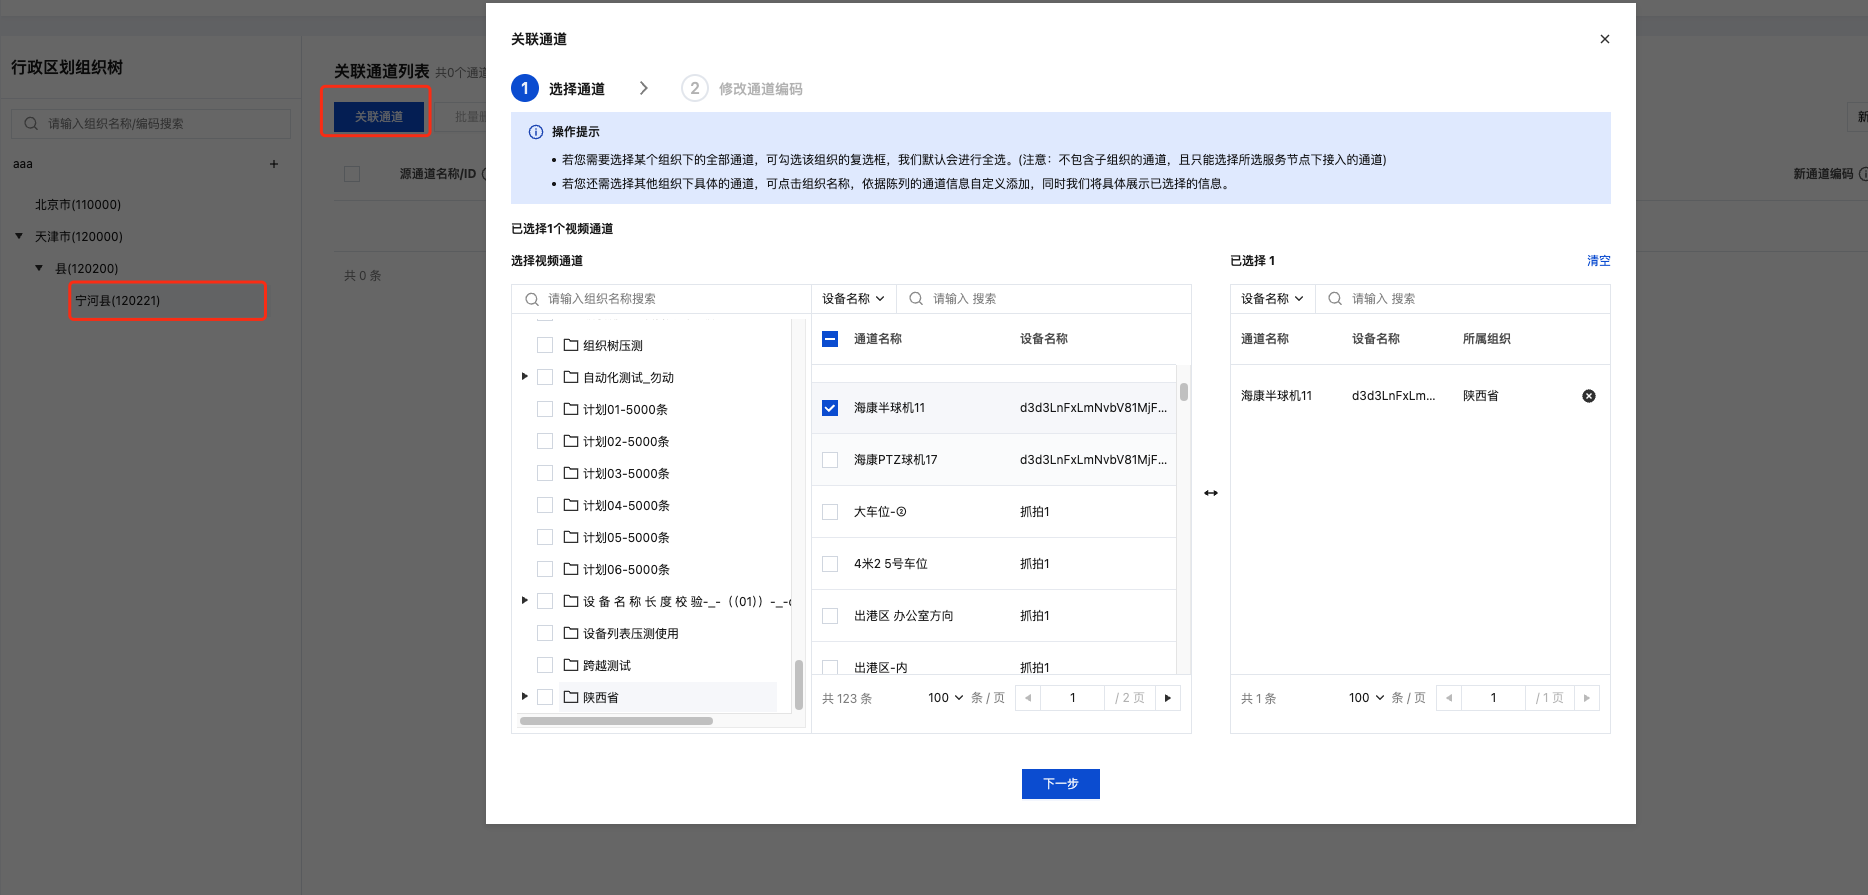Click the step 1 circle icon
The image size is (1868, 895).
(x=525, y=88)
